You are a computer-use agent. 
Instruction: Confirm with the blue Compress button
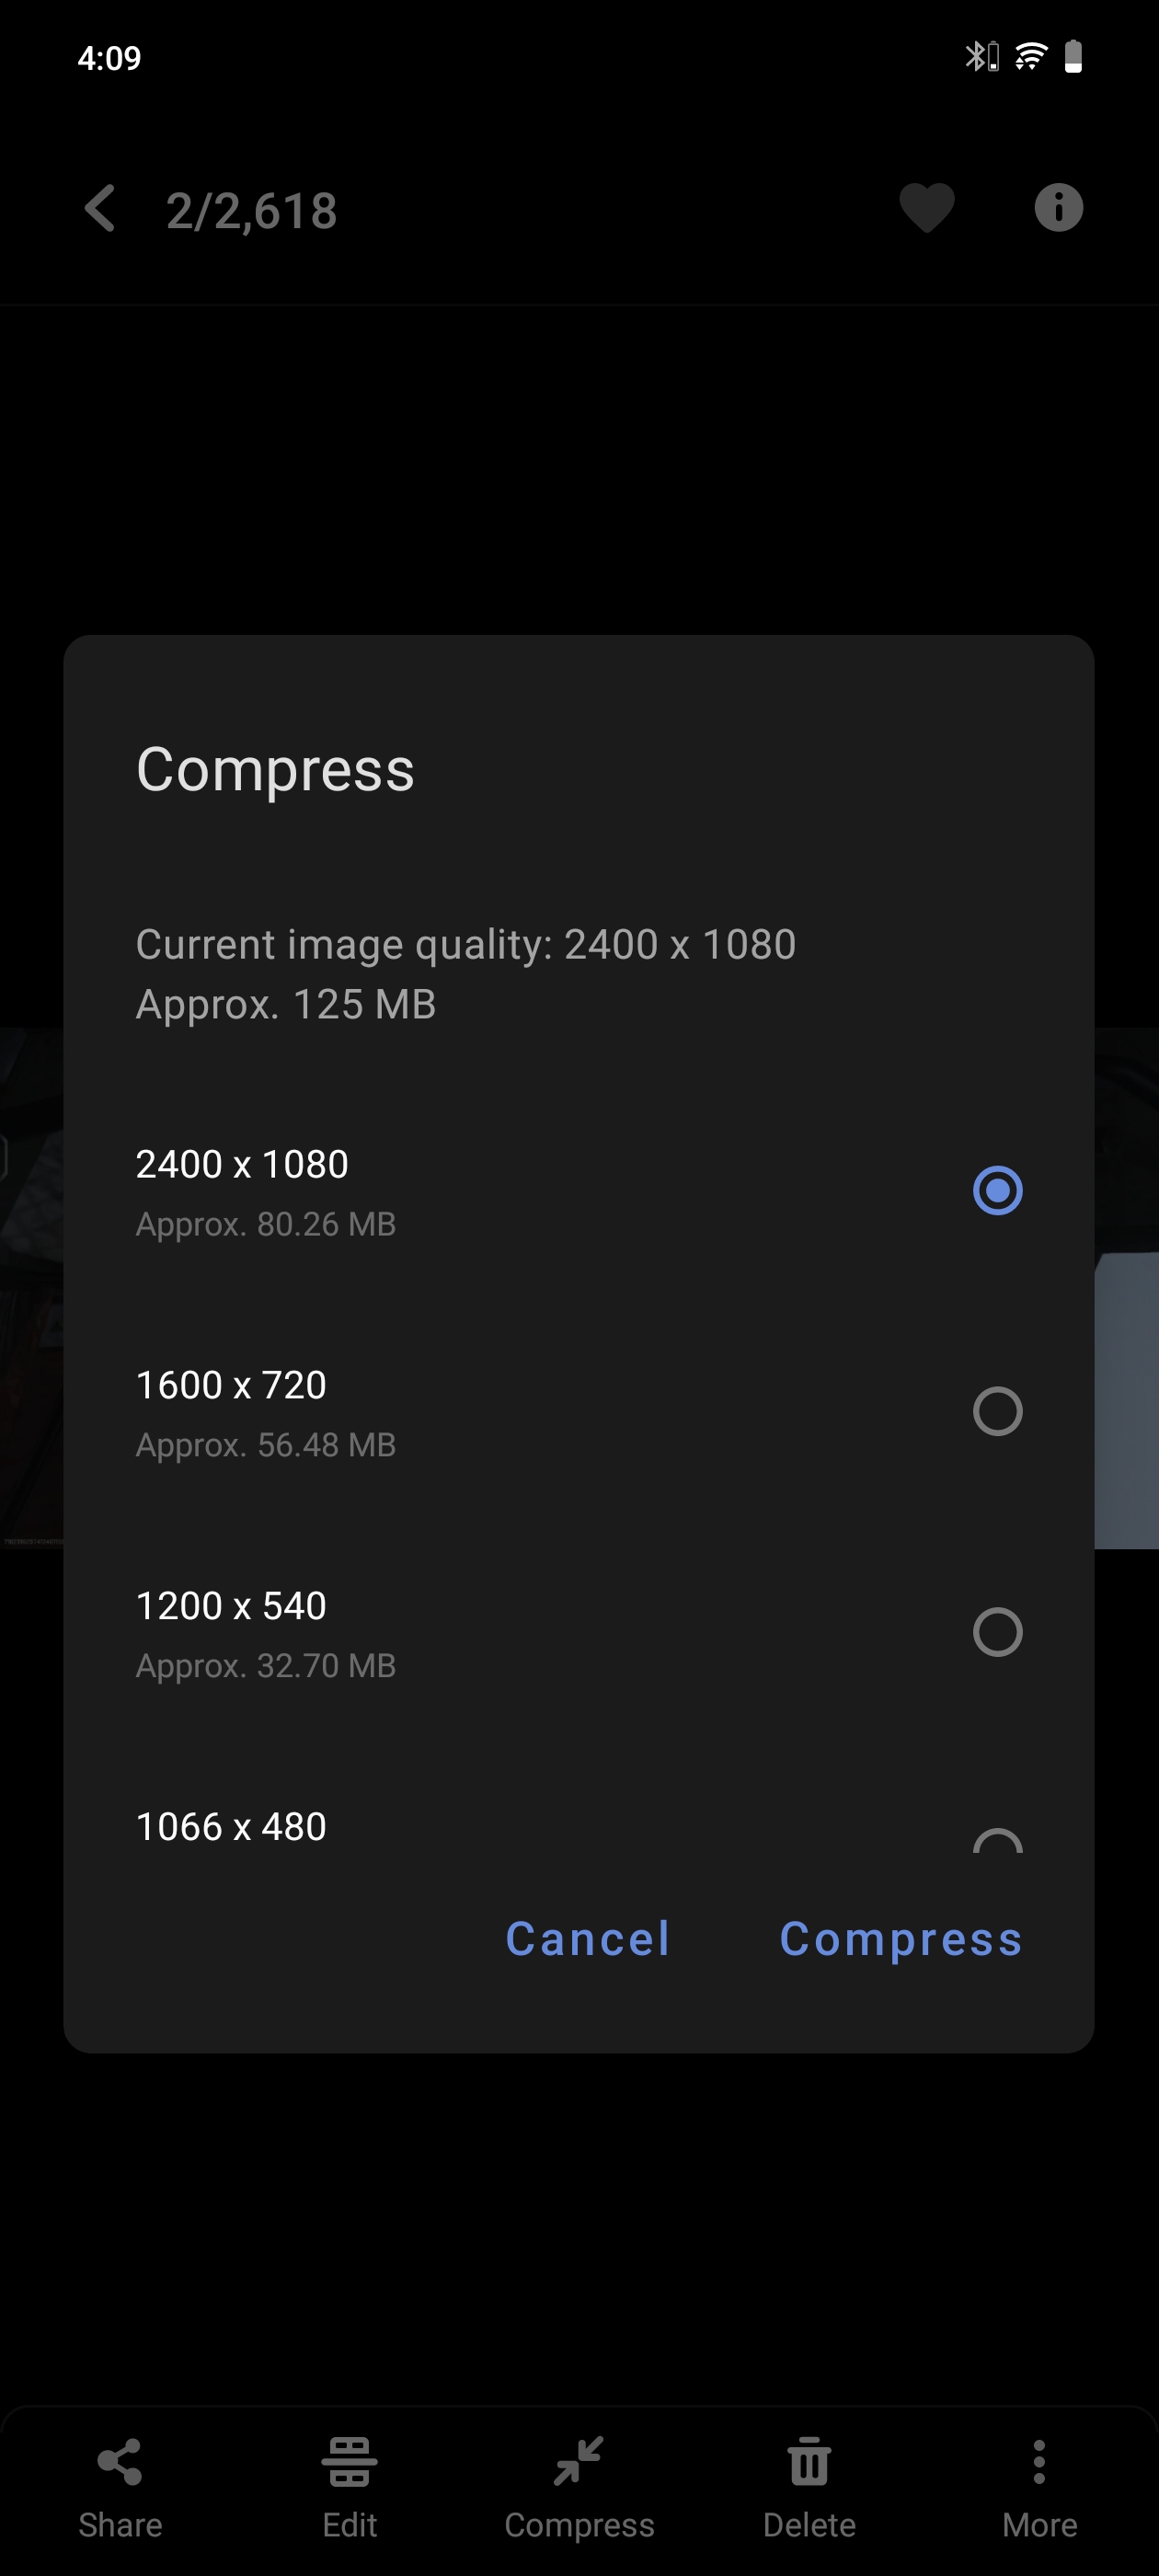tap(900, 1939)
